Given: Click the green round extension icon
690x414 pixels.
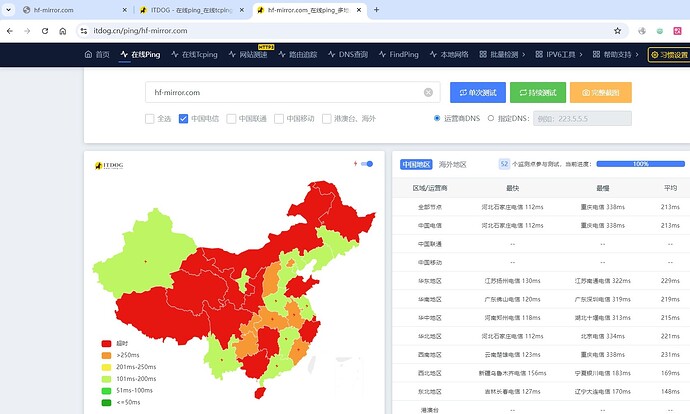Looking at the screenshot, I should [660, 31].
